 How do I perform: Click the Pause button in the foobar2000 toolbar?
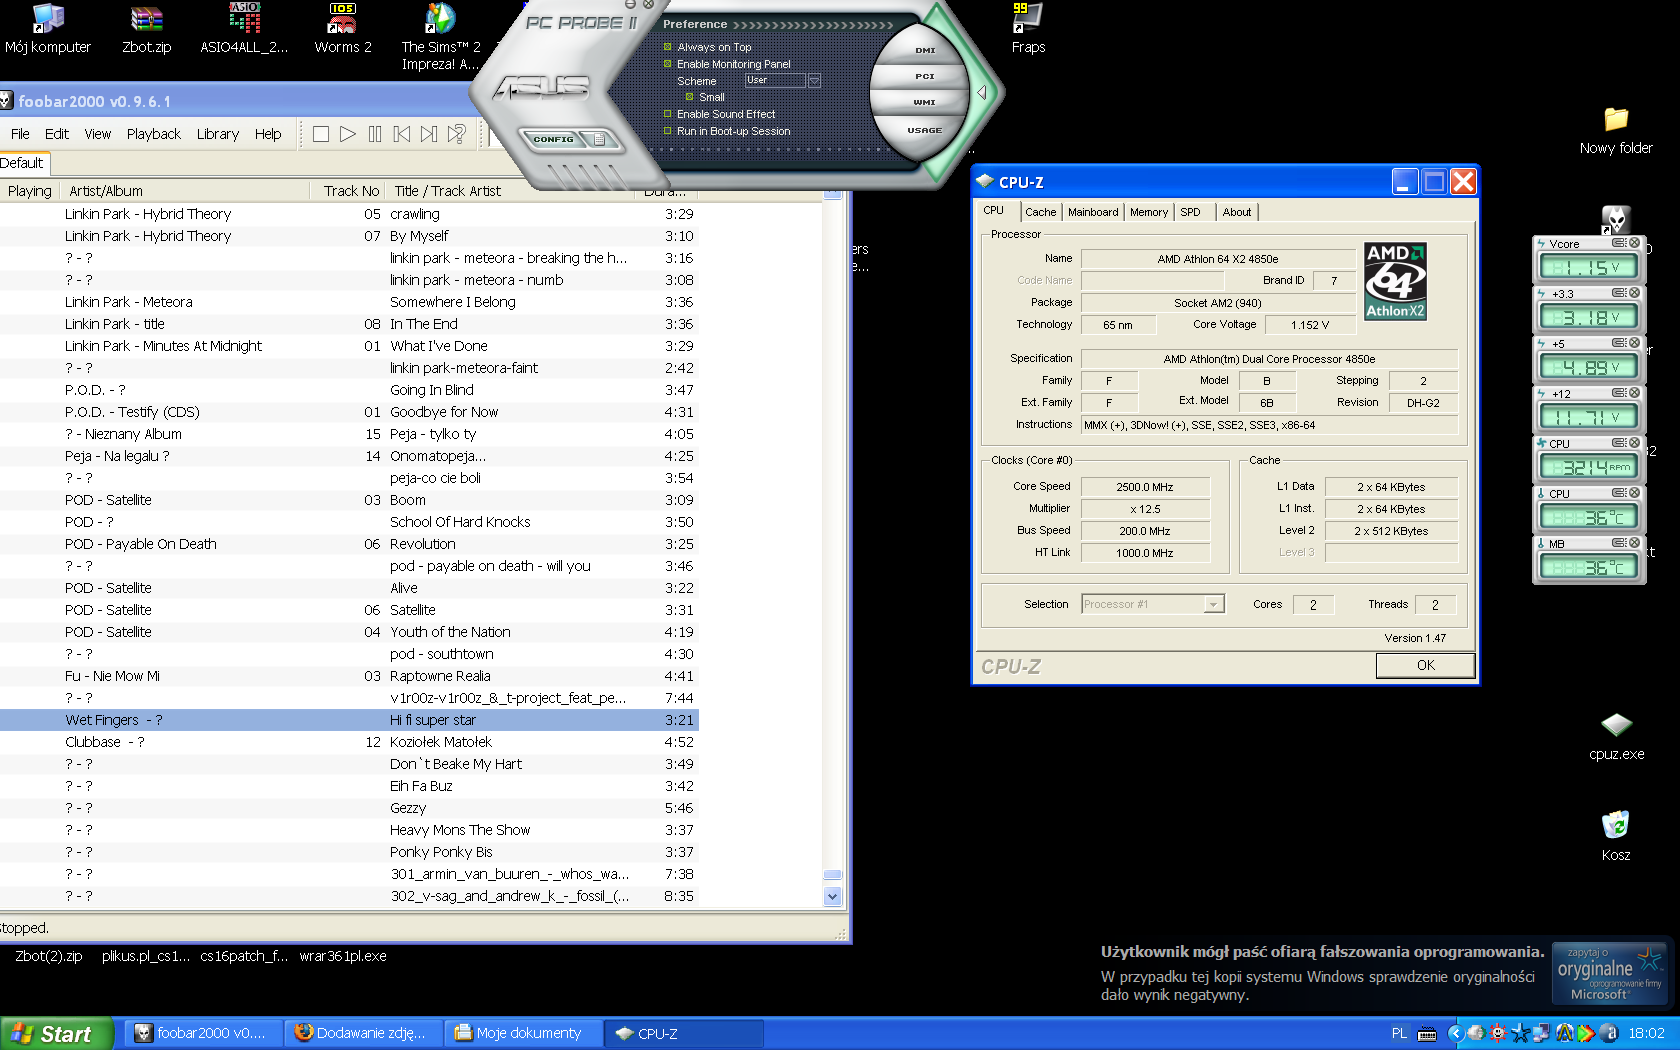pyautogui.click(x=375, y=134)
